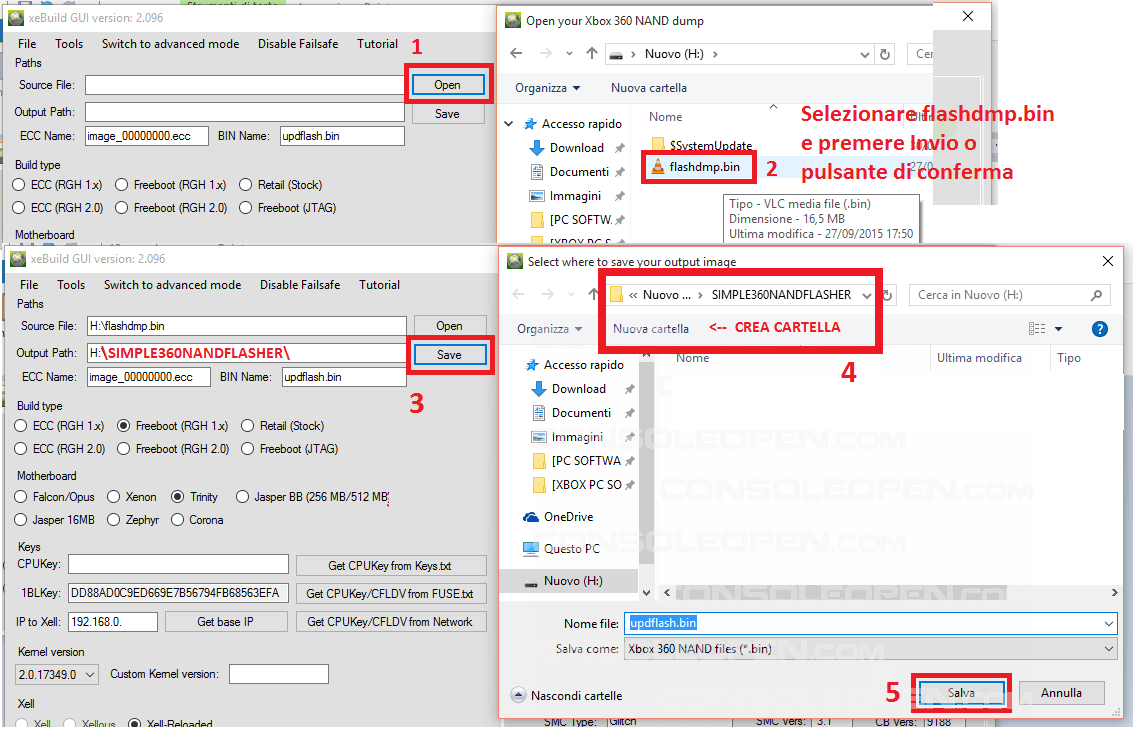1133x729 pixels.
Task: Open the Kernel version dropdown
Action: click(58, 675)
